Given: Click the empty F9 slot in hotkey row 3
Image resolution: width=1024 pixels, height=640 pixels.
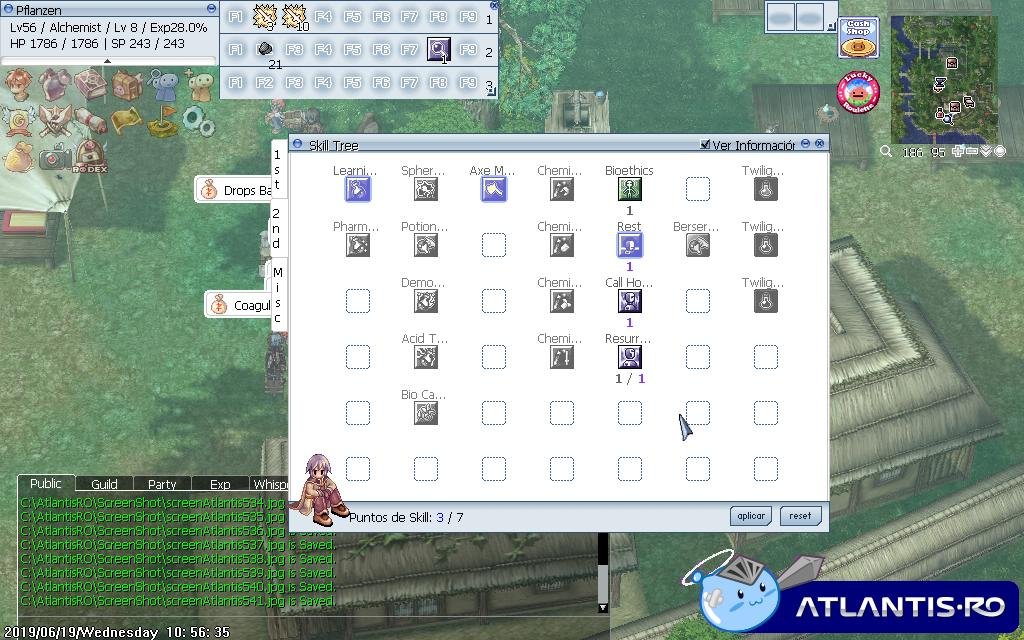Looking at the screenshot, I should (468, 82).
